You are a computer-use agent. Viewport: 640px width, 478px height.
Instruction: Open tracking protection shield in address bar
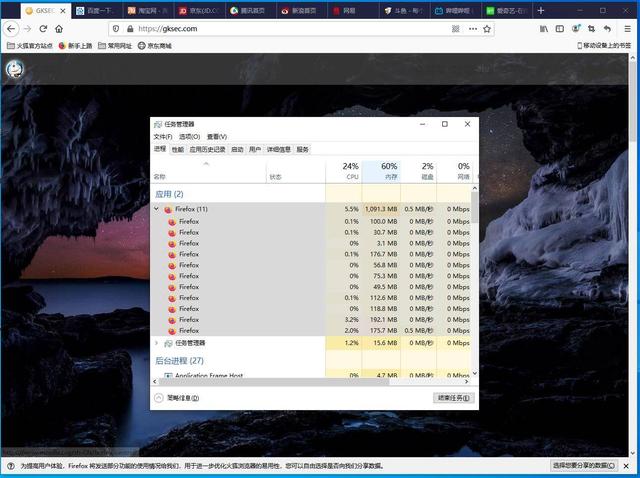tap(116, 29)
